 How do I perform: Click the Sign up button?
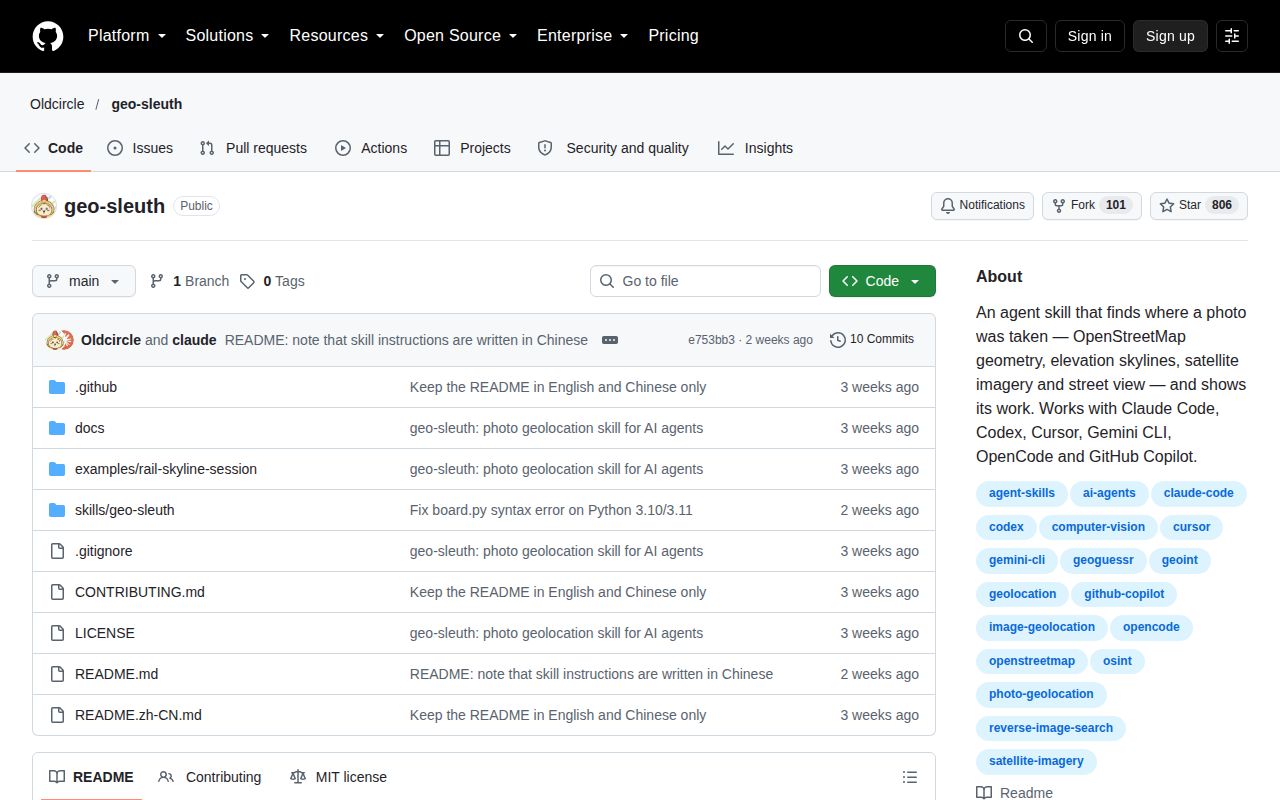[x=1170, y=36]
